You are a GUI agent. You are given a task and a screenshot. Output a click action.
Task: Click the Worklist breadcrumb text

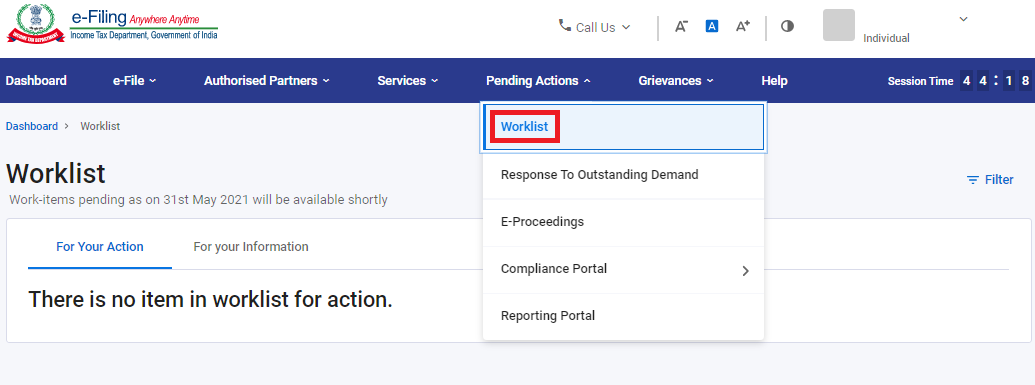(x=100, y=126)
